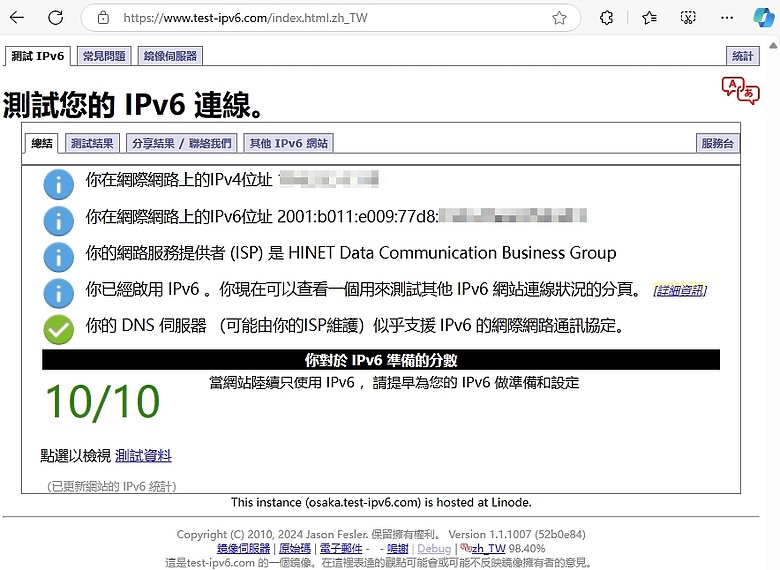Image resolution: width=780 pixels, height=570 pixels.
Task: Start the screenshot capture tool icon
Action: [688, 18]
